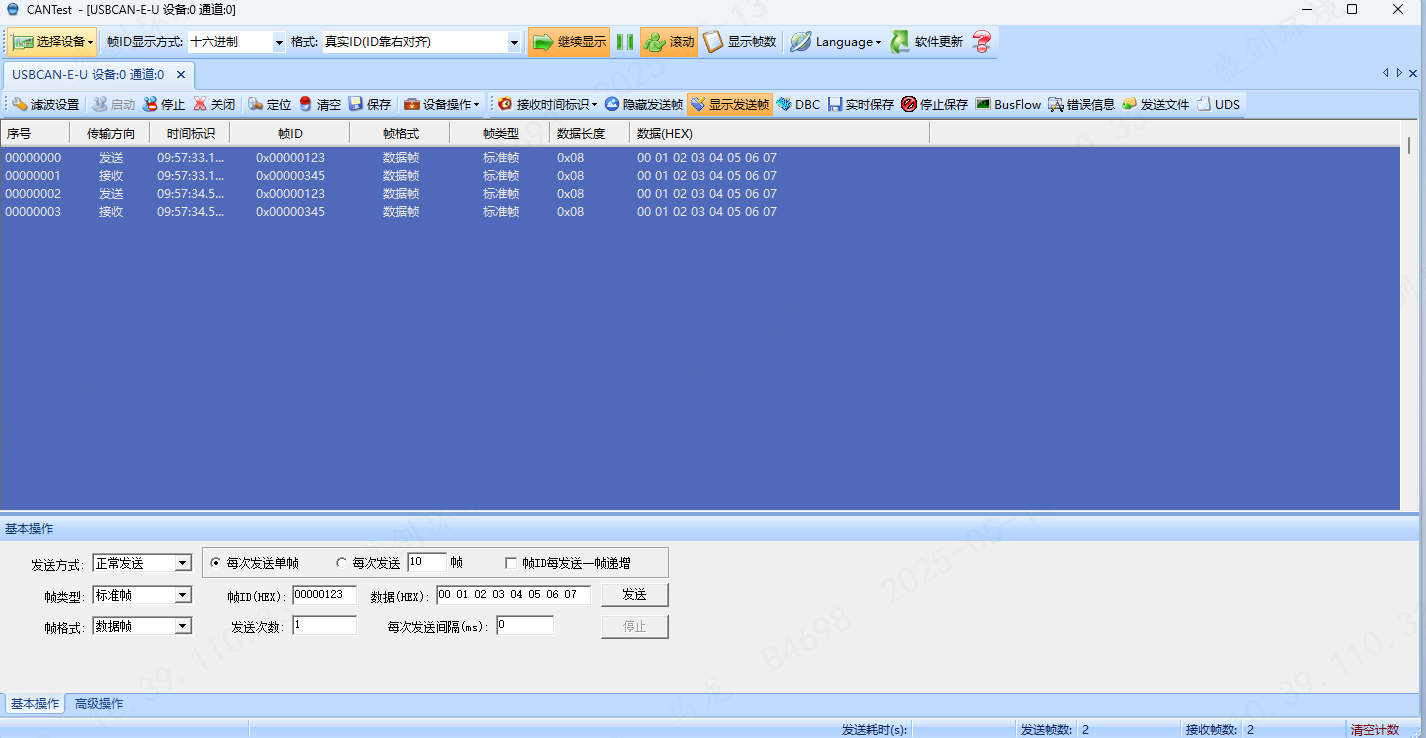Click the 关闭 close device button

tap(214, 104)
